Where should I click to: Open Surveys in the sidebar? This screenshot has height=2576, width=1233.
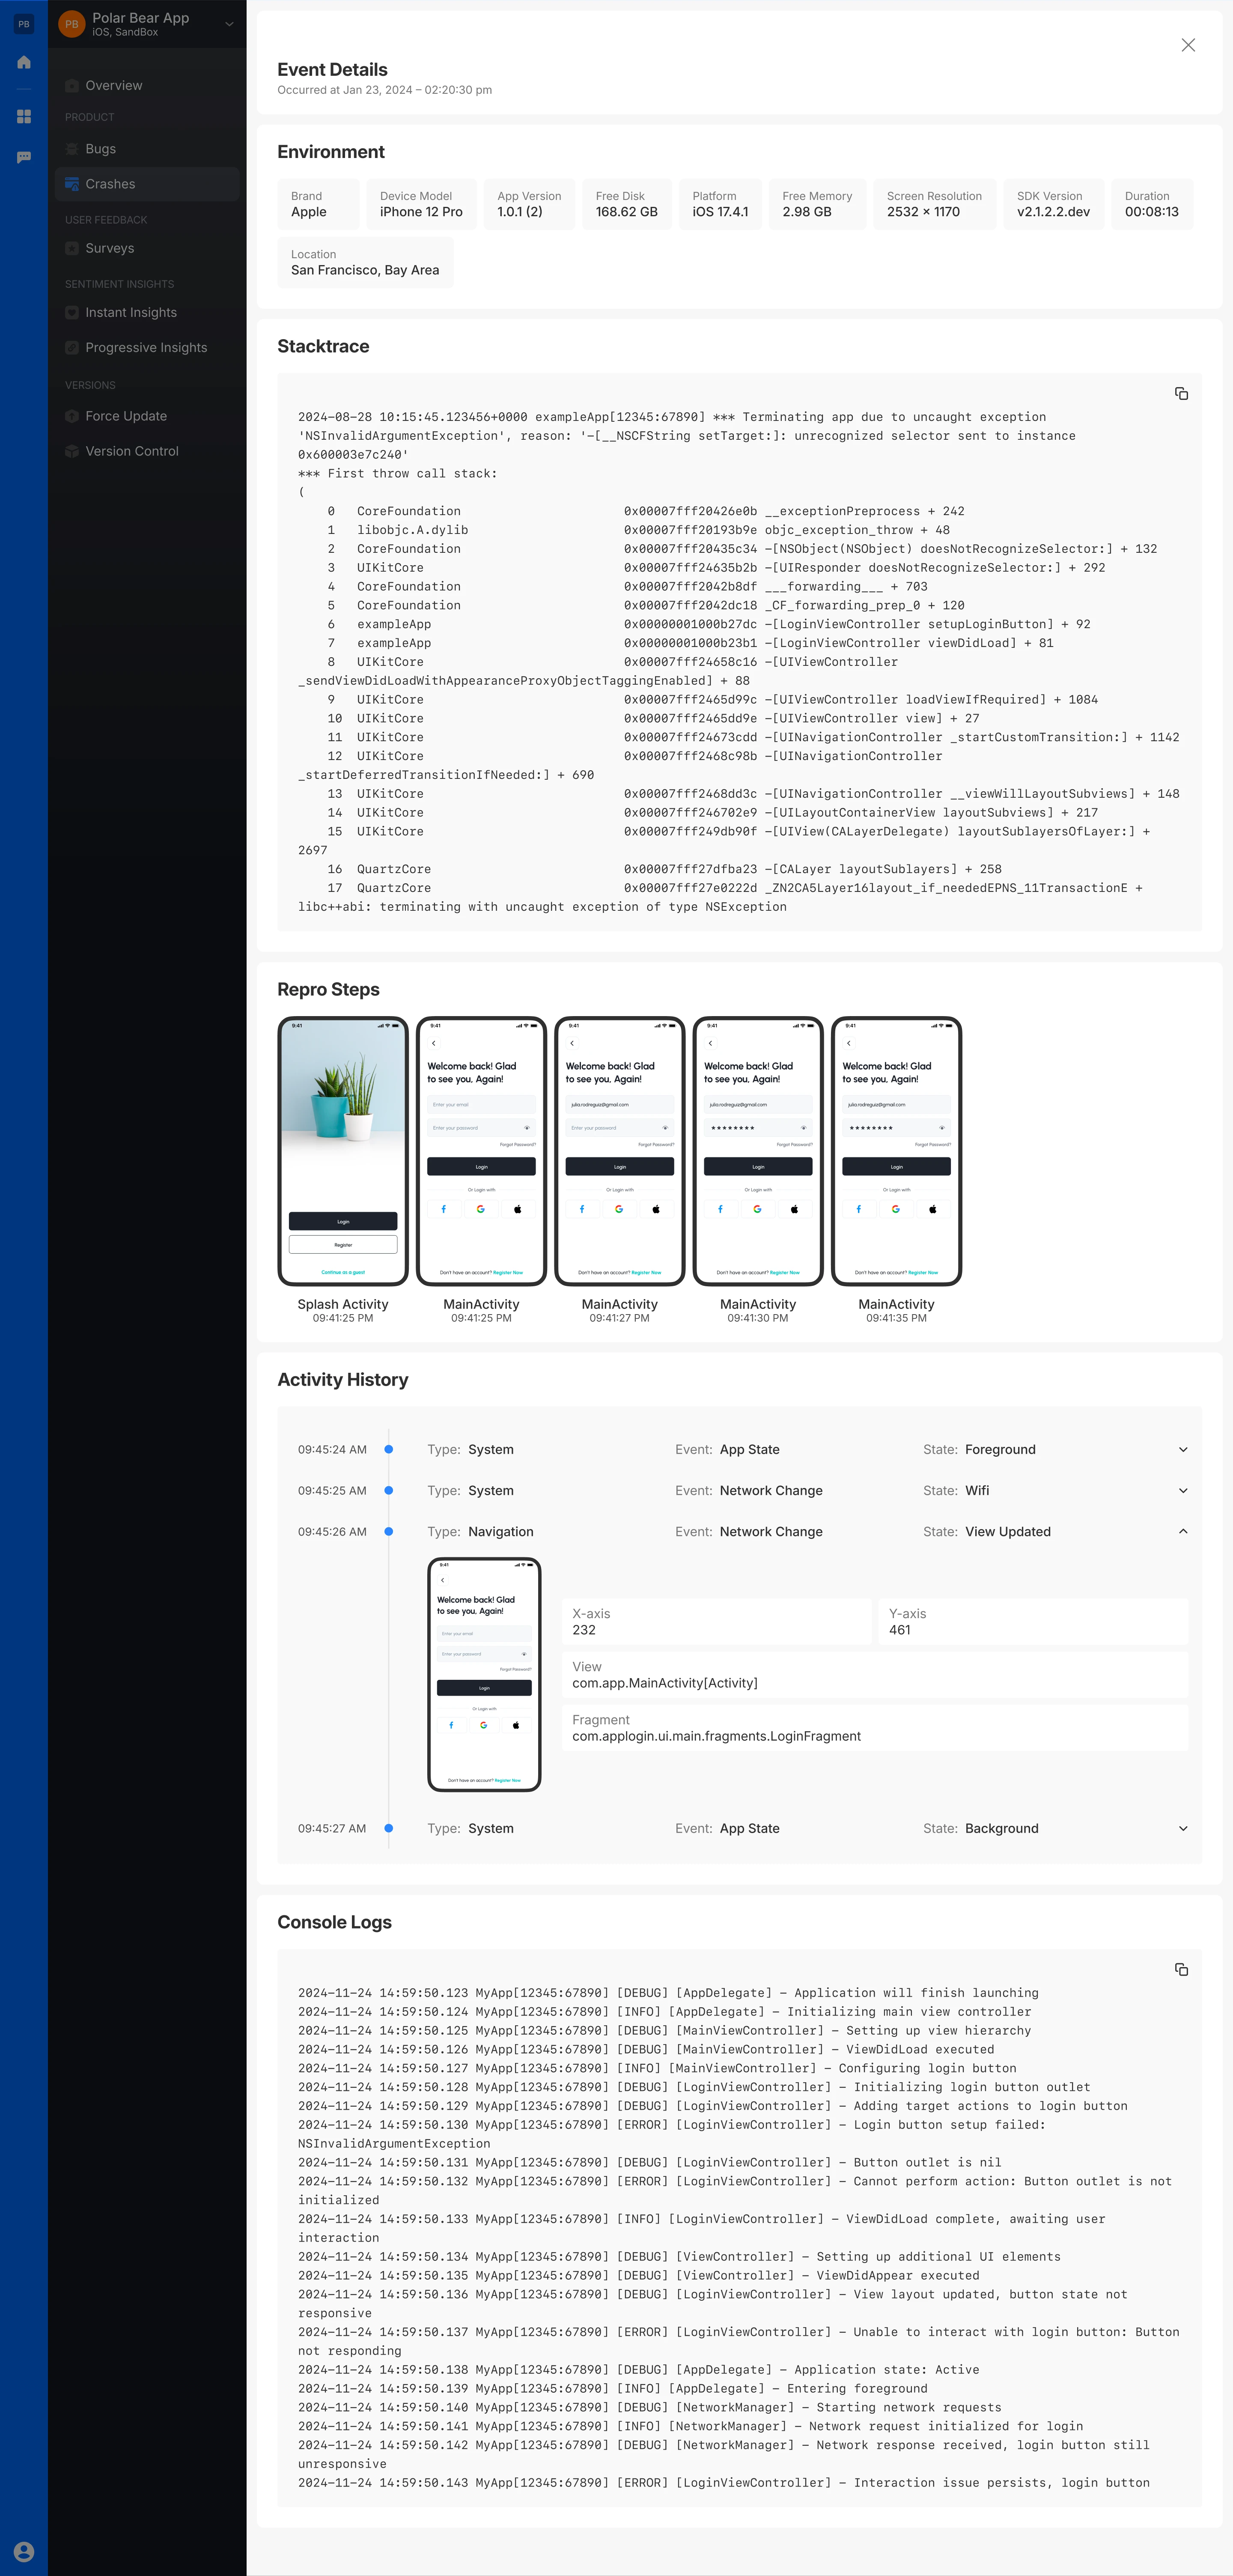(147, 248)
